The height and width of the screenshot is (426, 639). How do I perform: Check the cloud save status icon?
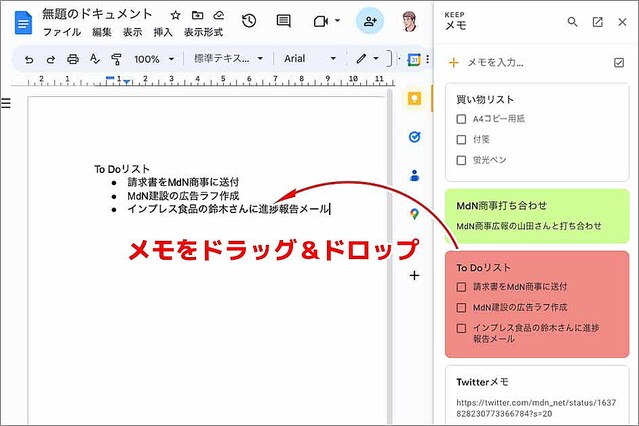pyautogui.click(x=219, y=15)
